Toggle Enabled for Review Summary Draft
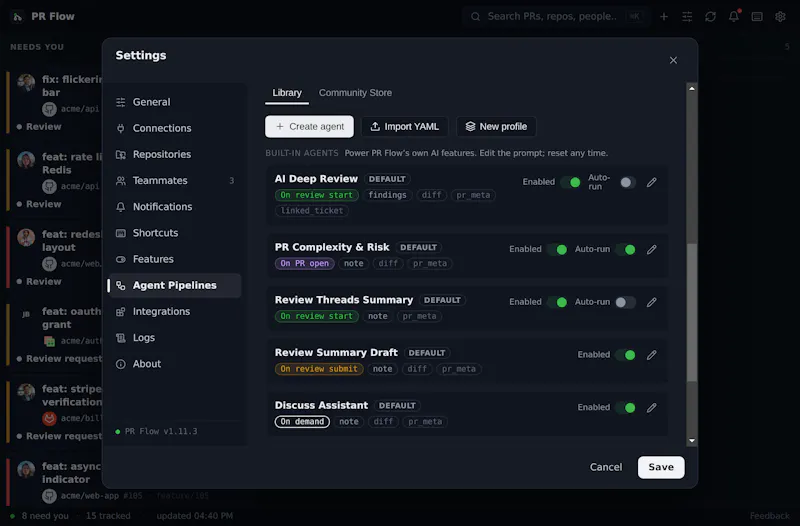This screenshot has width=800, height=526. tap(626, 355)
